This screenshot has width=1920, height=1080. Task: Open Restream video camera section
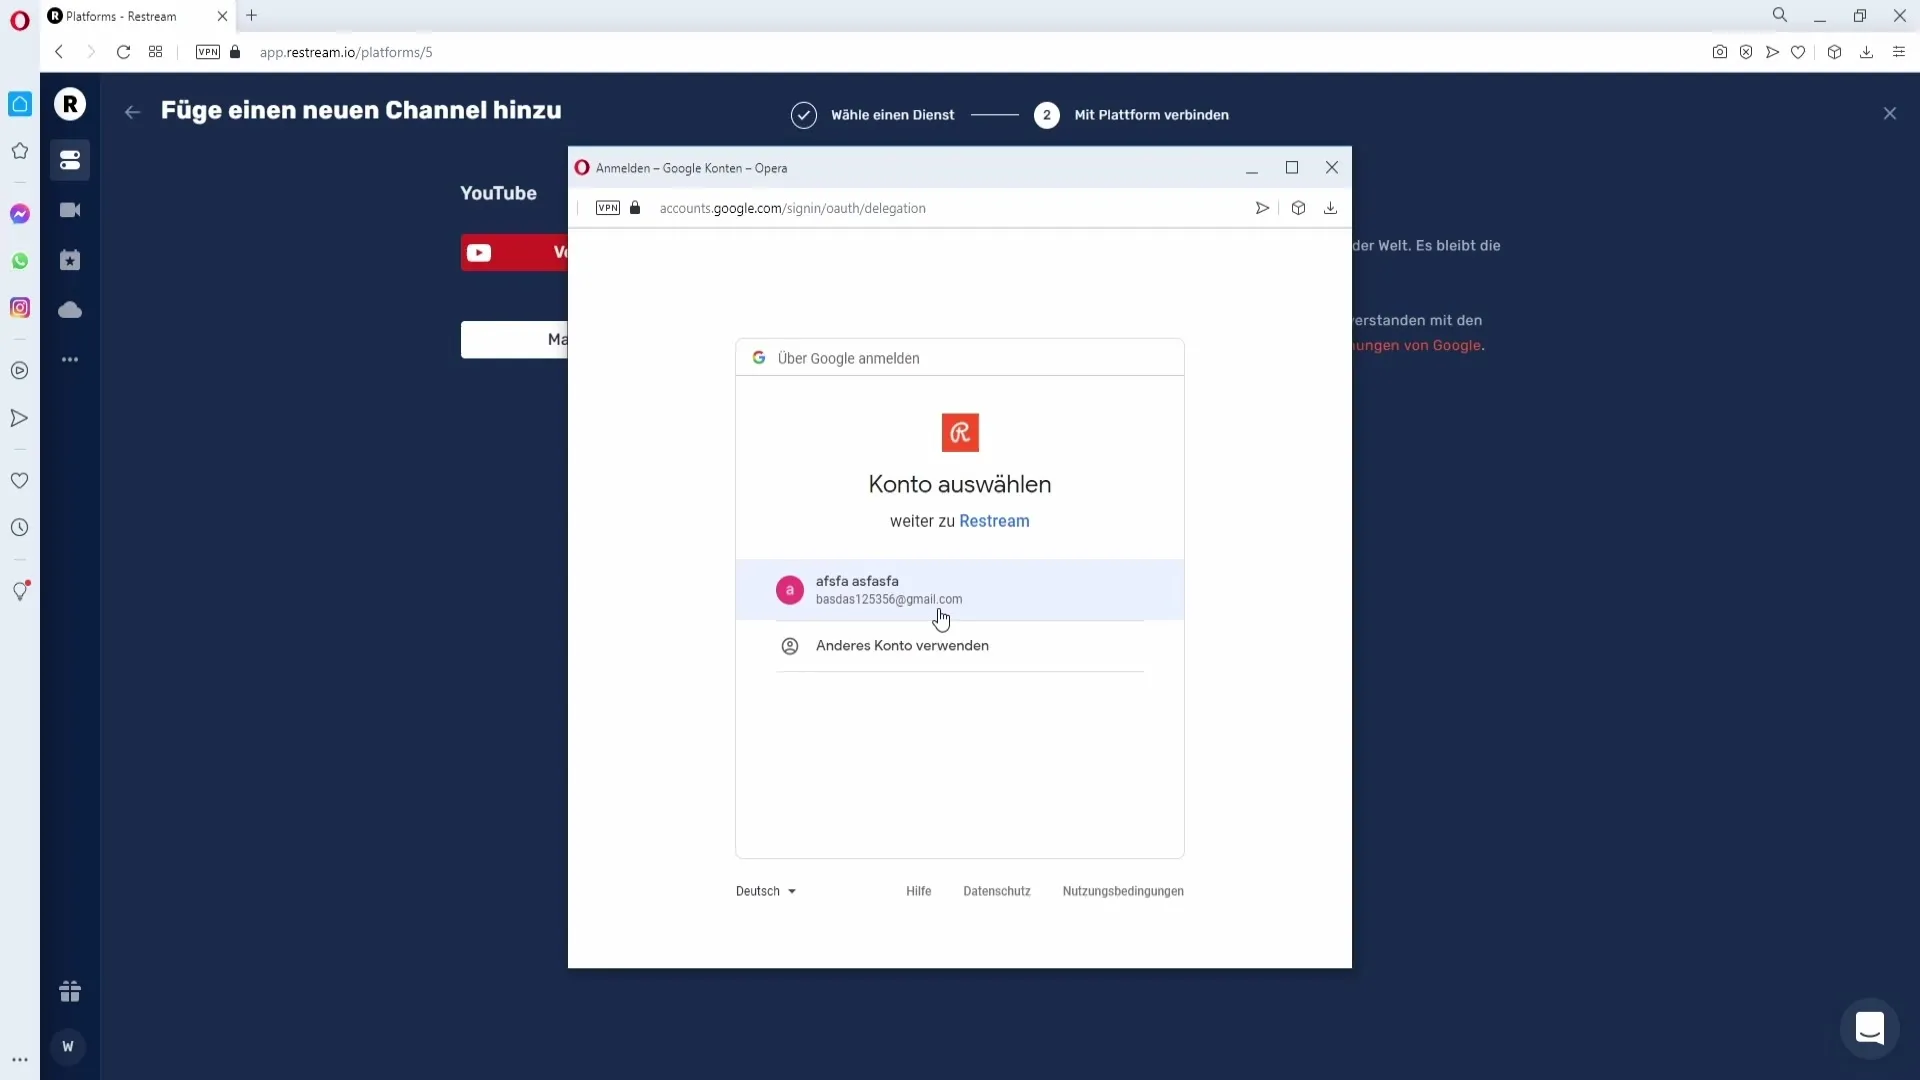coord(70,210)
